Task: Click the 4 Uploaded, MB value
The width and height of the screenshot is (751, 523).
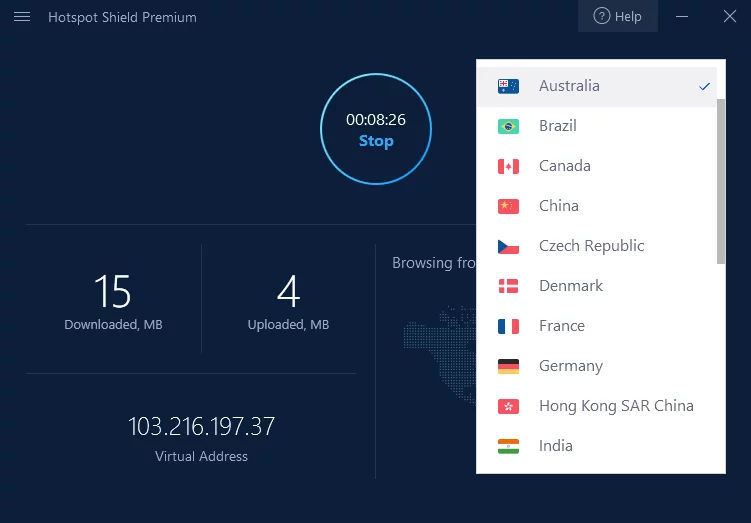Action: [x=288, y=291]
